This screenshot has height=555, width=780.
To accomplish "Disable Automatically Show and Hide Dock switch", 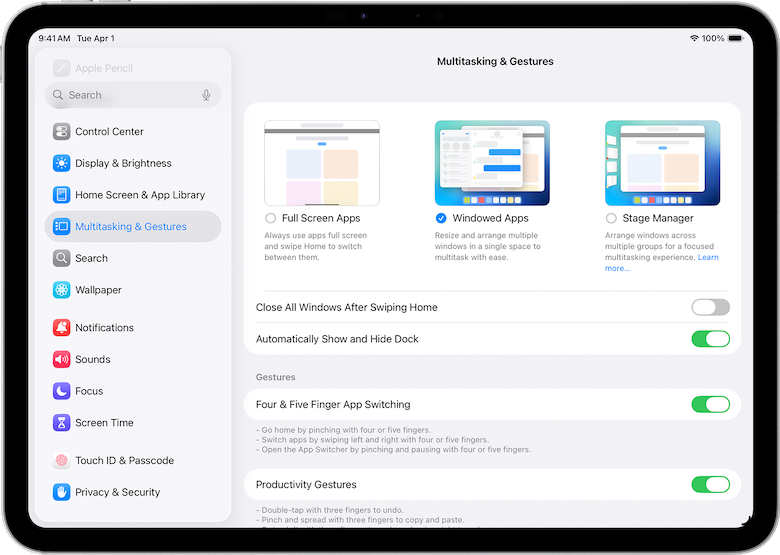I will click(710, 339).
